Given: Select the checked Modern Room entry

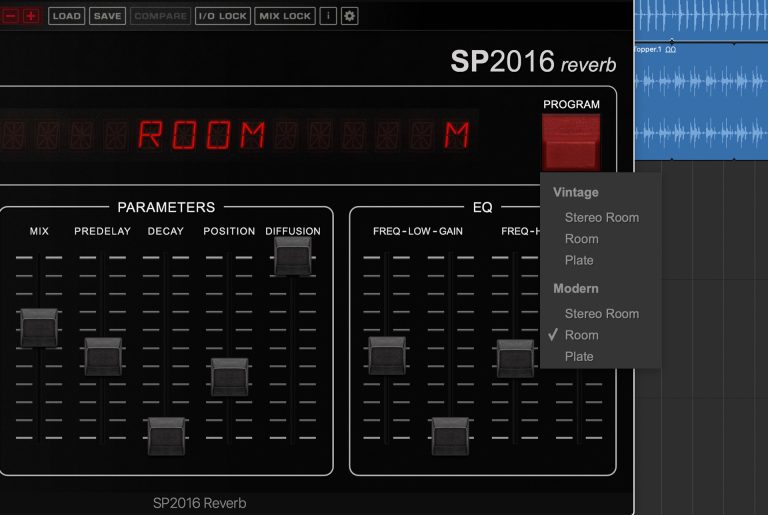Looking at the screenshot, I should click(581, 335).
